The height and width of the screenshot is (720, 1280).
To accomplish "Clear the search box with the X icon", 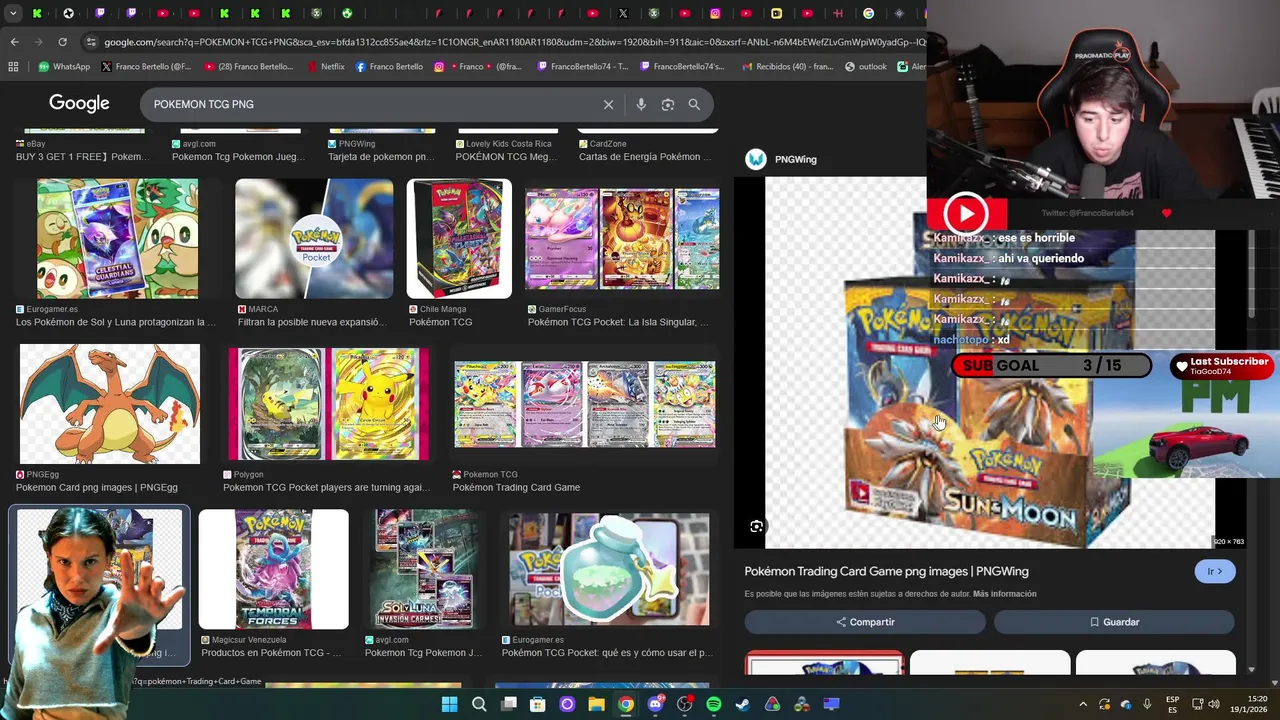I will pyautogui.click(x=608, y=104).
